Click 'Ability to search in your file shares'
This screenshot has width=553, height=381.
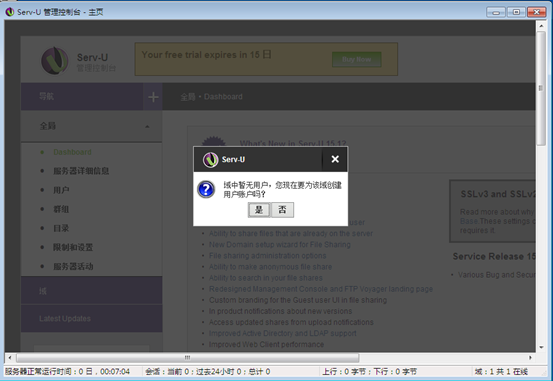(266, 278)
